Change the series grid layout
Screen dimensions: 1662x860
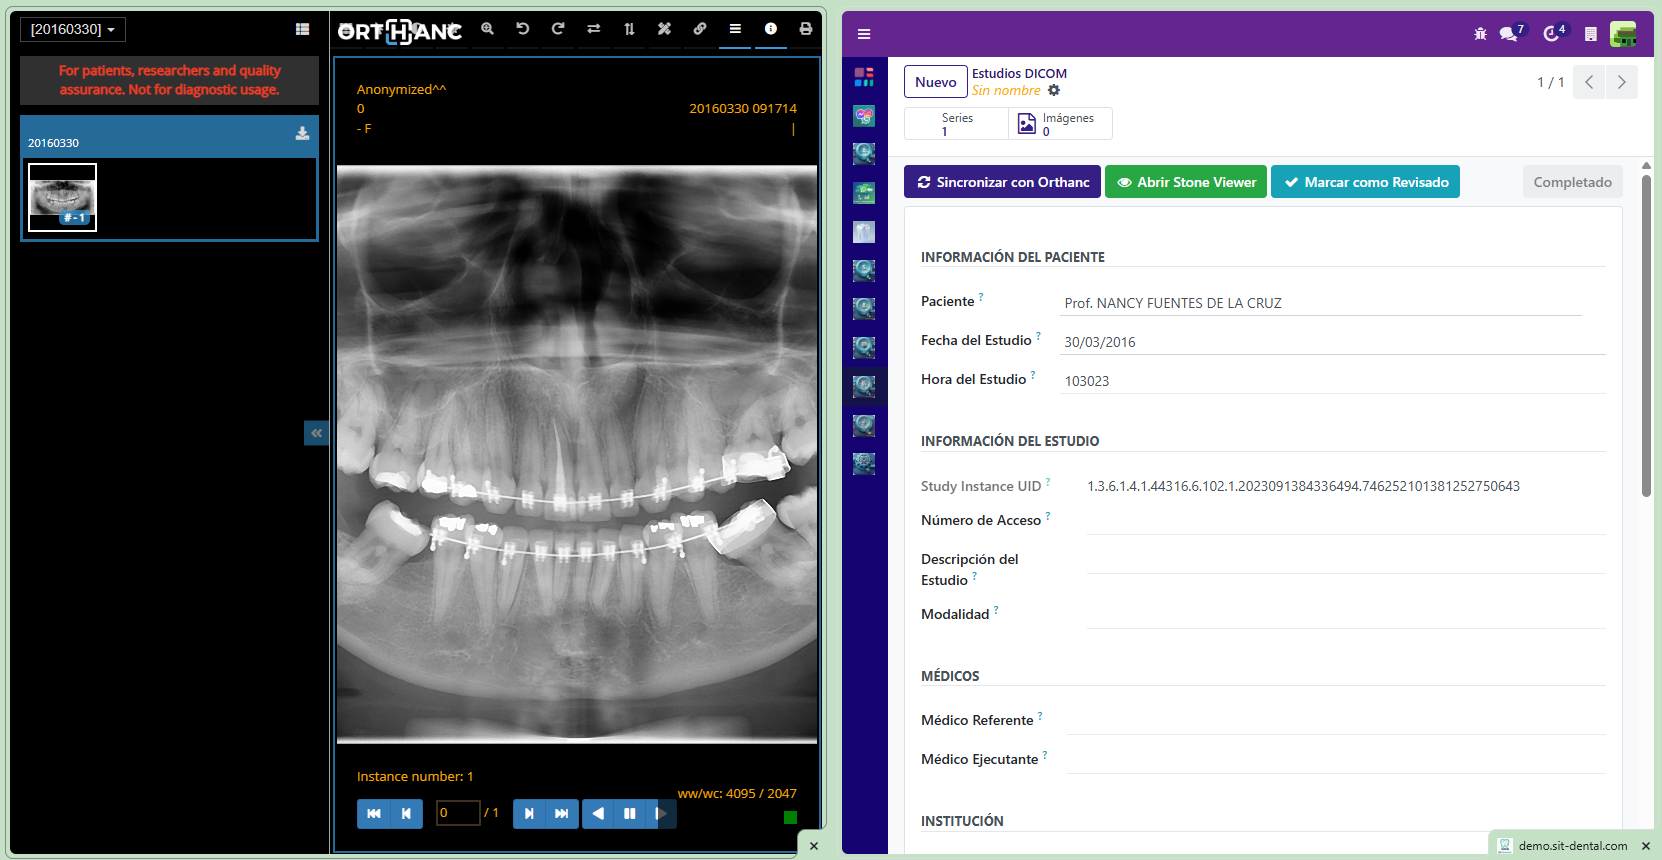302,29
